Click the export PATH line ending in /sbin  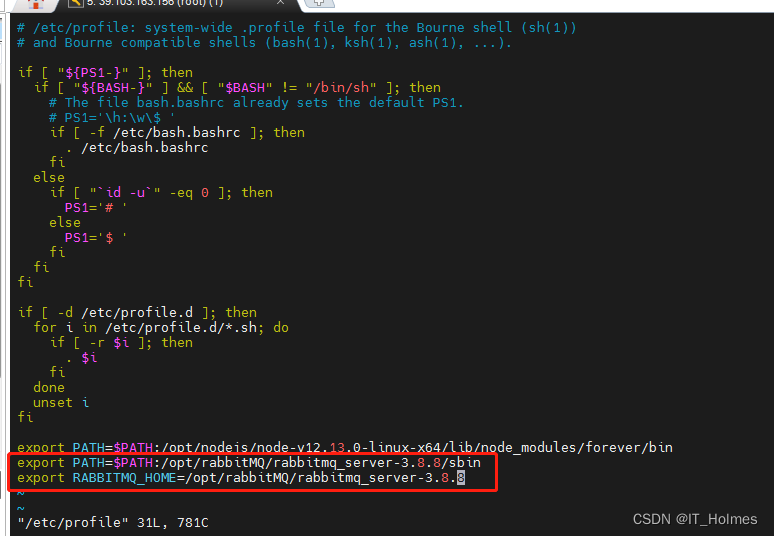coord(249,462)
